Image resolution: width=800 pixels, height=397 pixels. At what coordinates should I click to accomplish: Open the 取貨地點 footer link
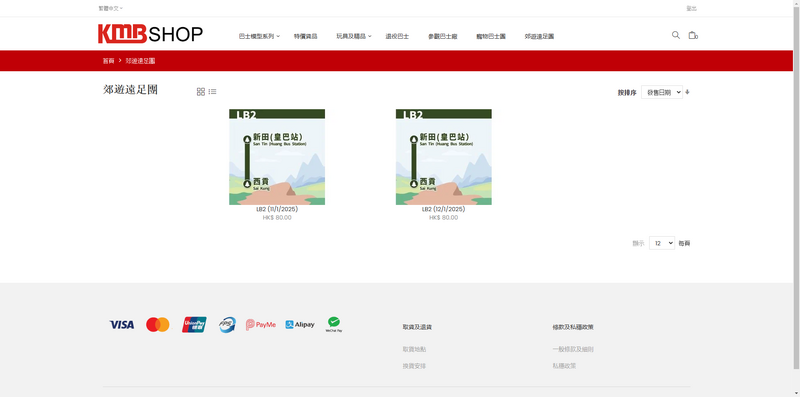pos(414,350)
